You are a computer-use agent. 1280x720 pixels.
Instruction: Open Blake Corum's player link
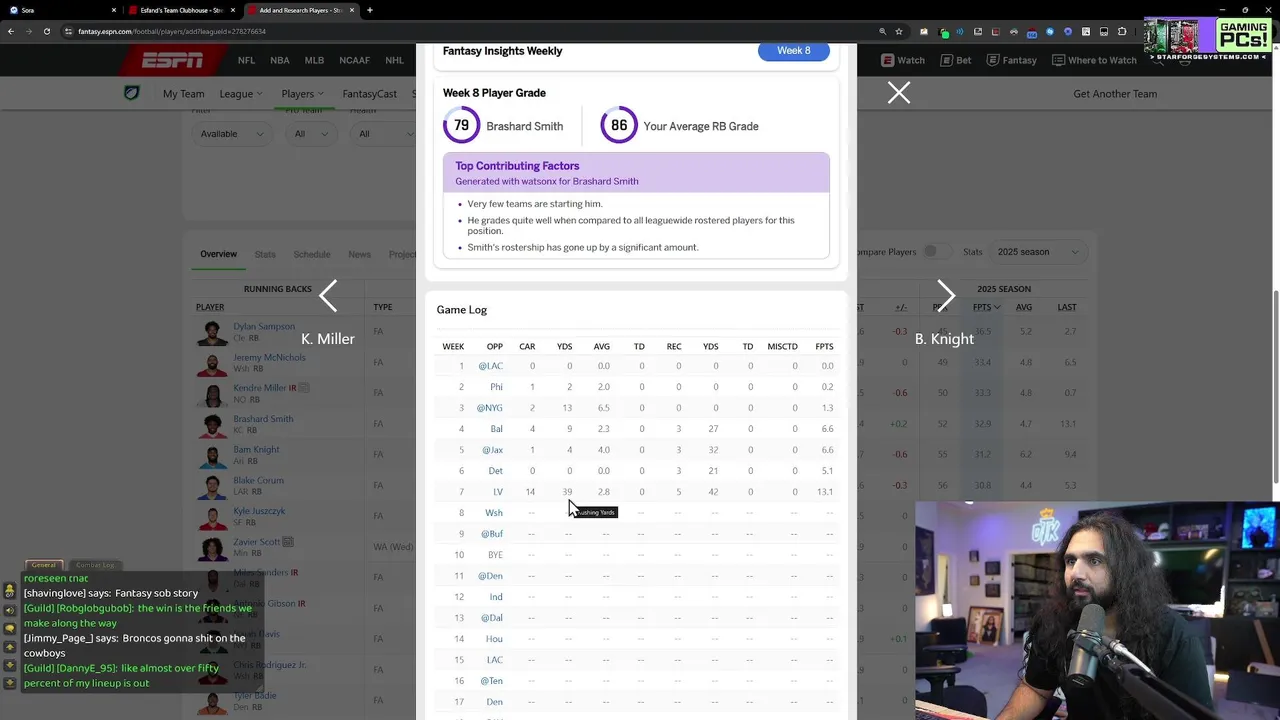[x=258, y=480]
